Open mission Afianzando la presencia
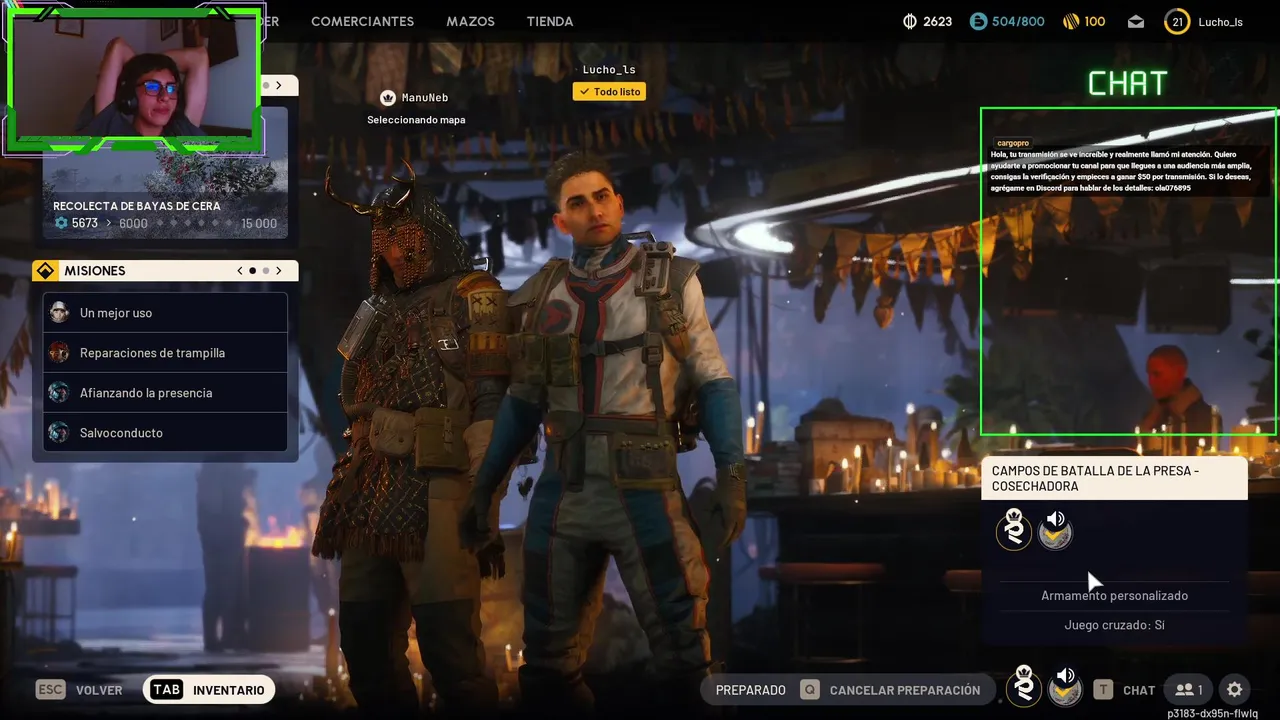1280x720 pixels. (165, 393)
